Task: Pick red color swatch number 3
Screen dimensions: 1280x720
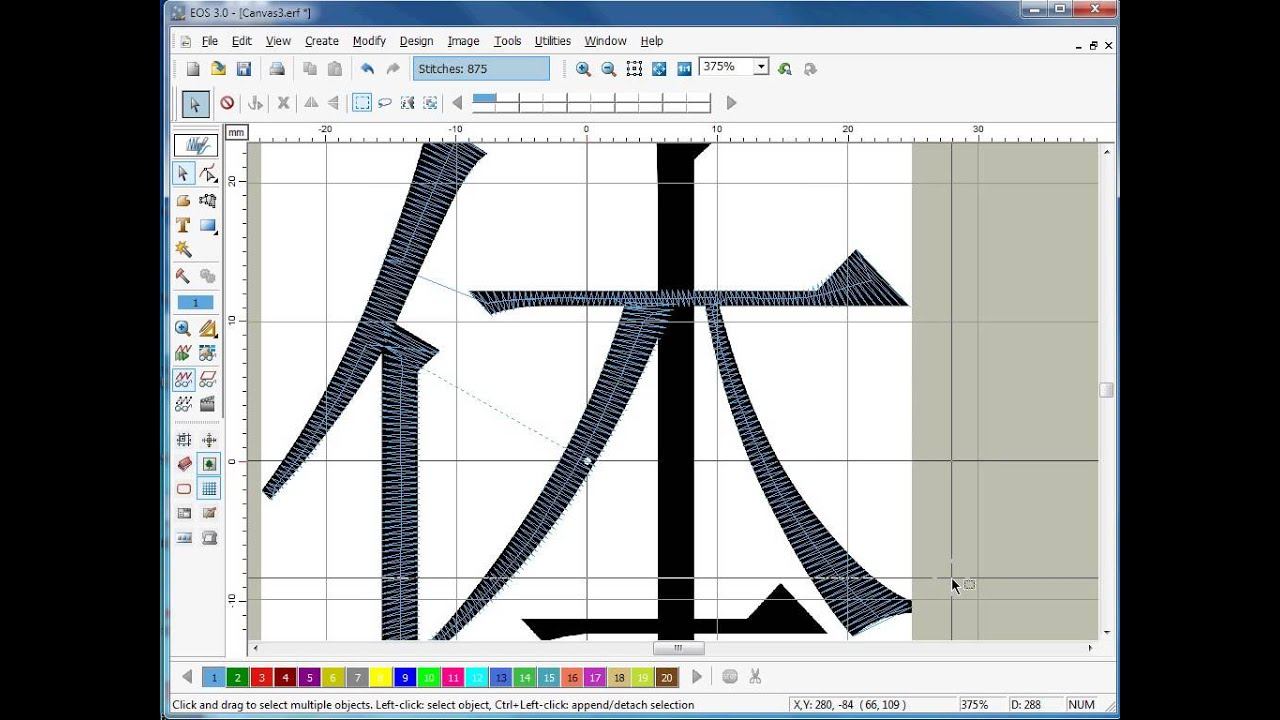Action: pyautogui.click(x=261, y=677)
